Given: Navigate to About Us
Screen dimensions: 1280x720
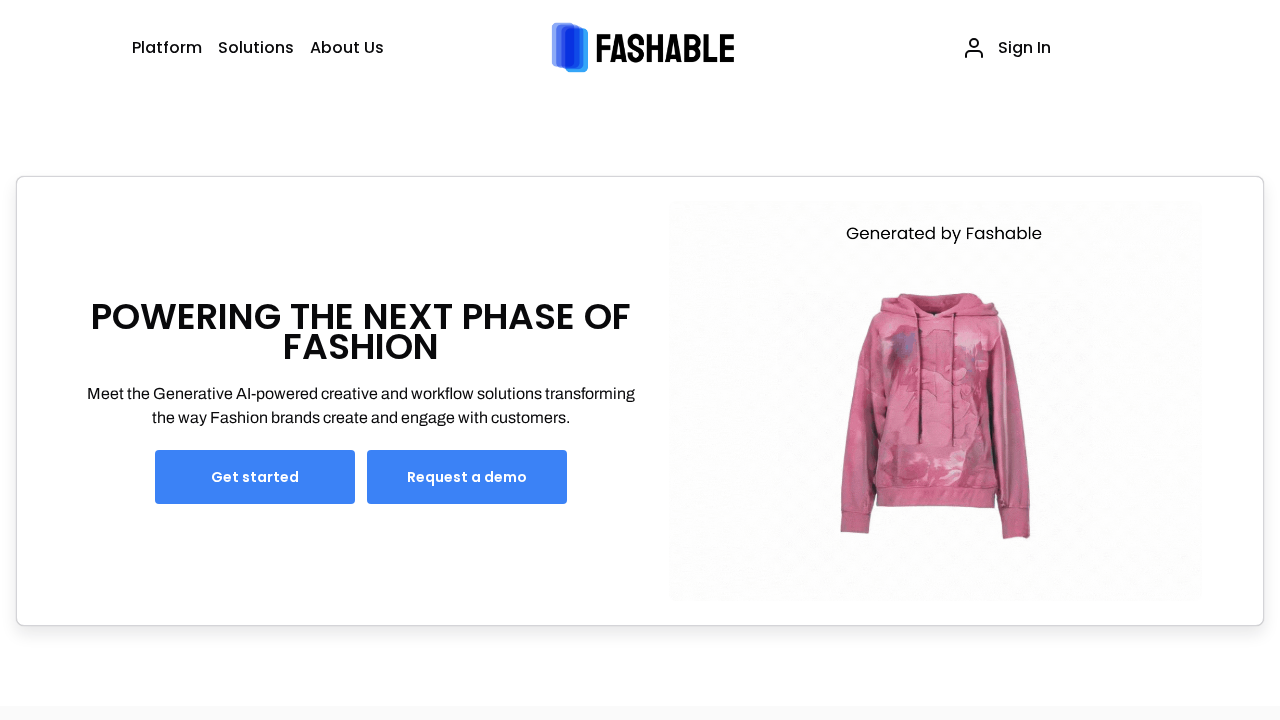Looking at the screenshot, I should point(347,47).
